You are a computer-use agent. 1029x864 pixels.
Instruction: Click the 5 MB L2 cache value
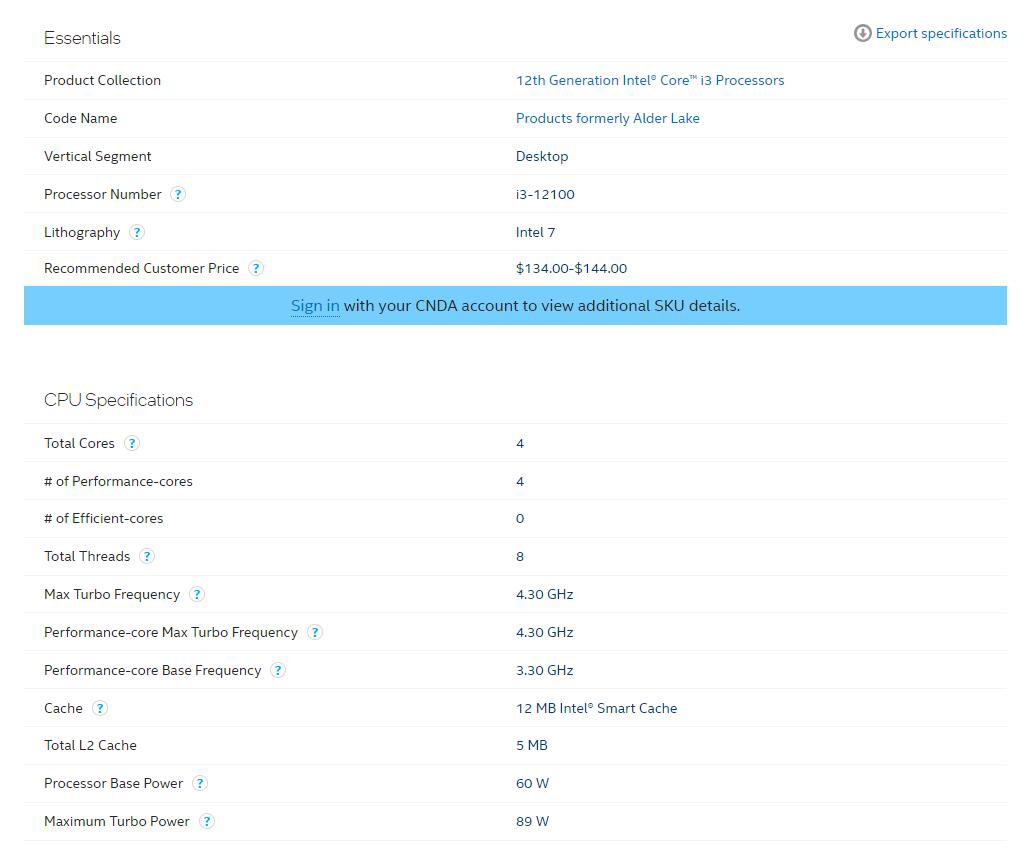click(532, 745)
